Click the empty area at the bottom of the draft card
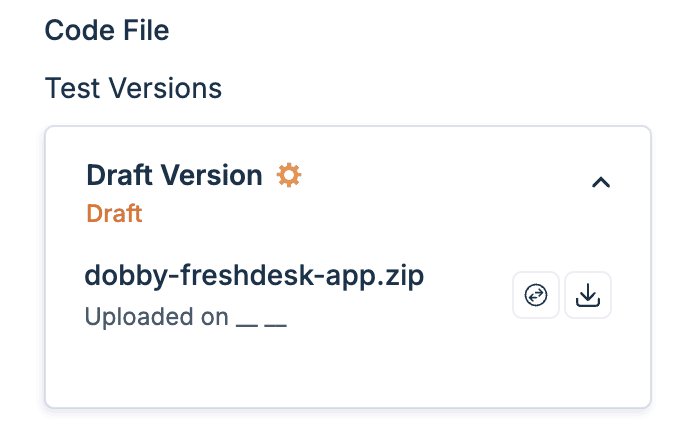This screenshot has width=686, height=434. click(347, 375)
